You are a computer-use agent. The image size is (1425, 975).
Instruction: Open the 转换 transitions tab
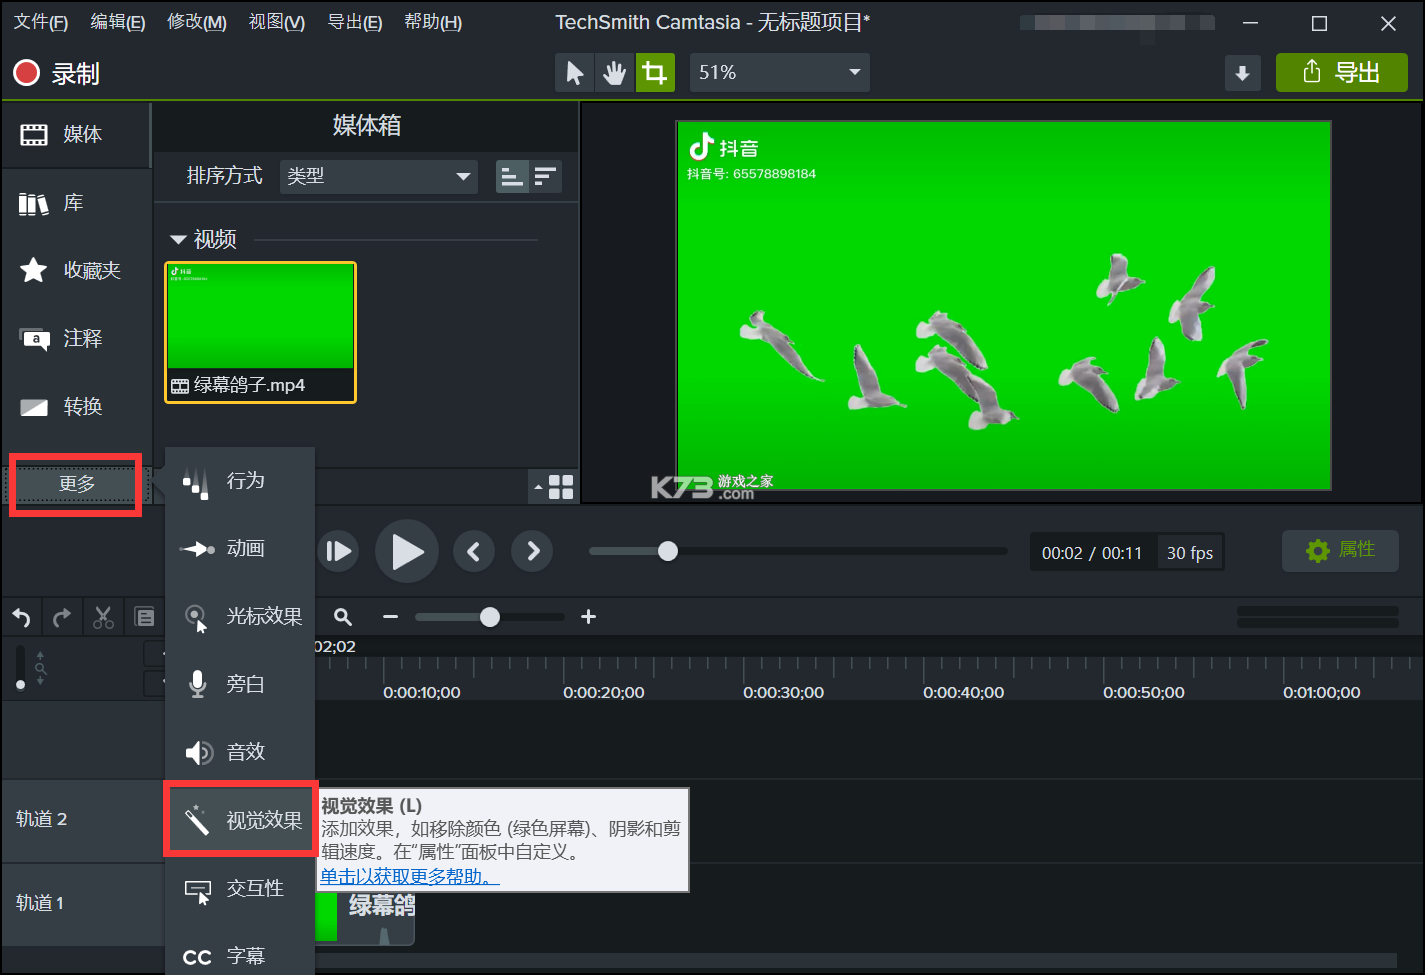click(x=76, y=406)
